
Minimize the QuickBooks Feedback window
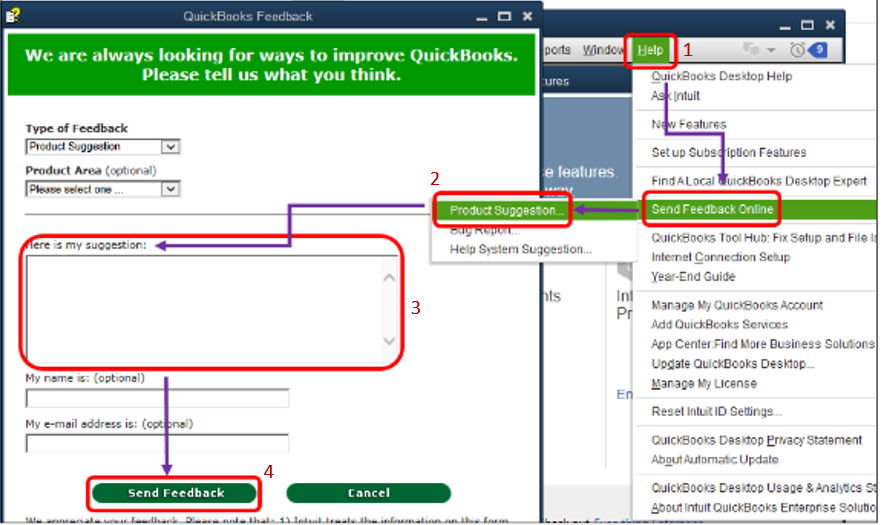point(481,17)
